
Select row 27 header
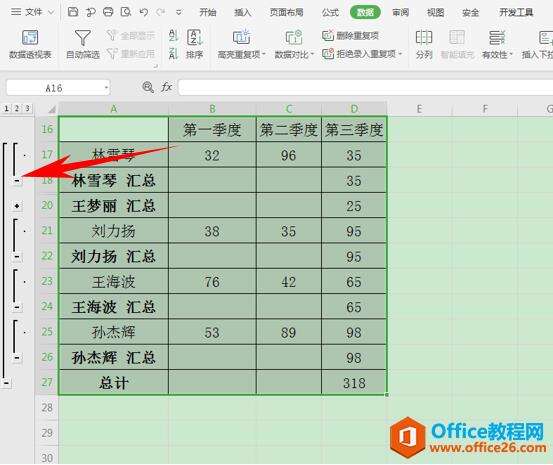click(x=47, y=382)
